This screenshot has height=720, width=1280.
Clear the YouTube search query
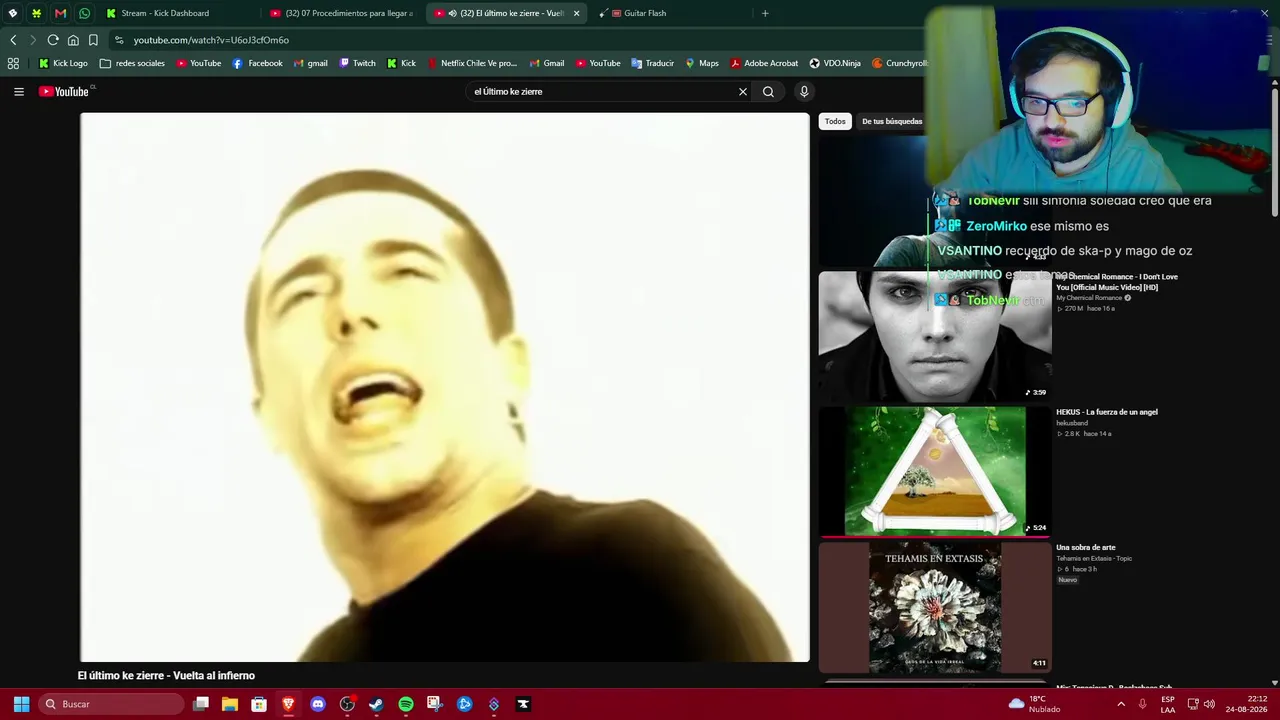coord(743,91)
